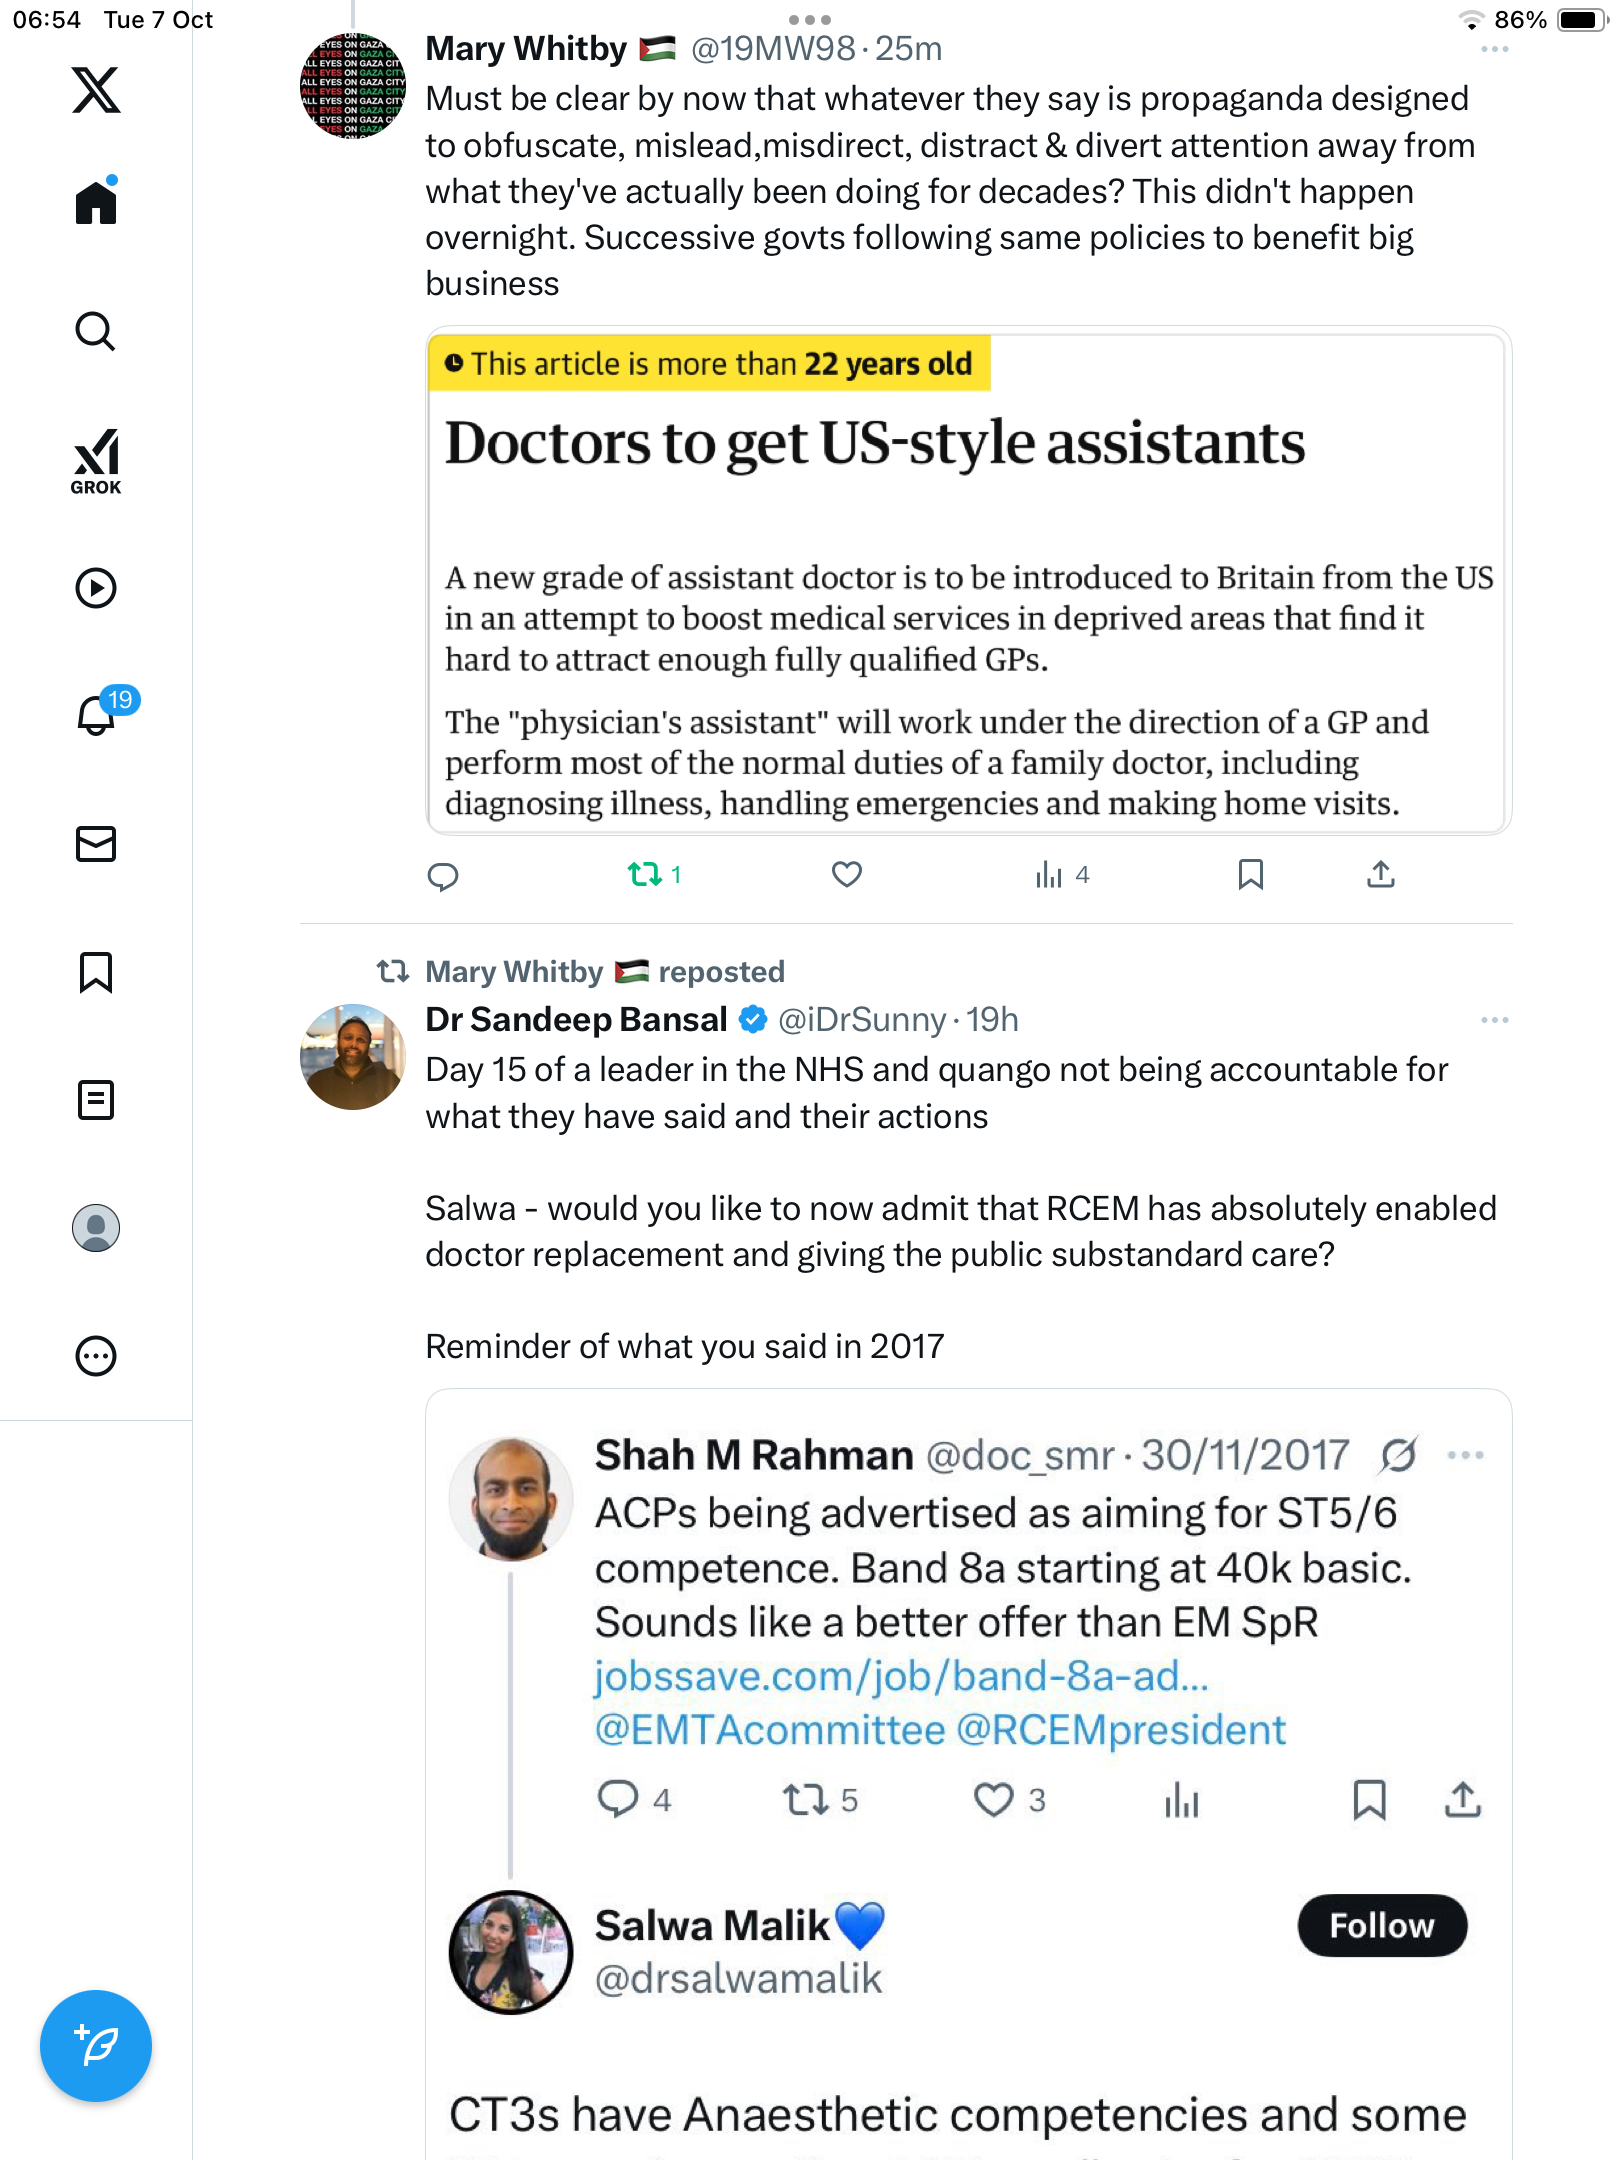Open the 'Doctors to get US-style assistants' article image
The height and width of the screenshot is (2160, 1620).
(968, 581)
